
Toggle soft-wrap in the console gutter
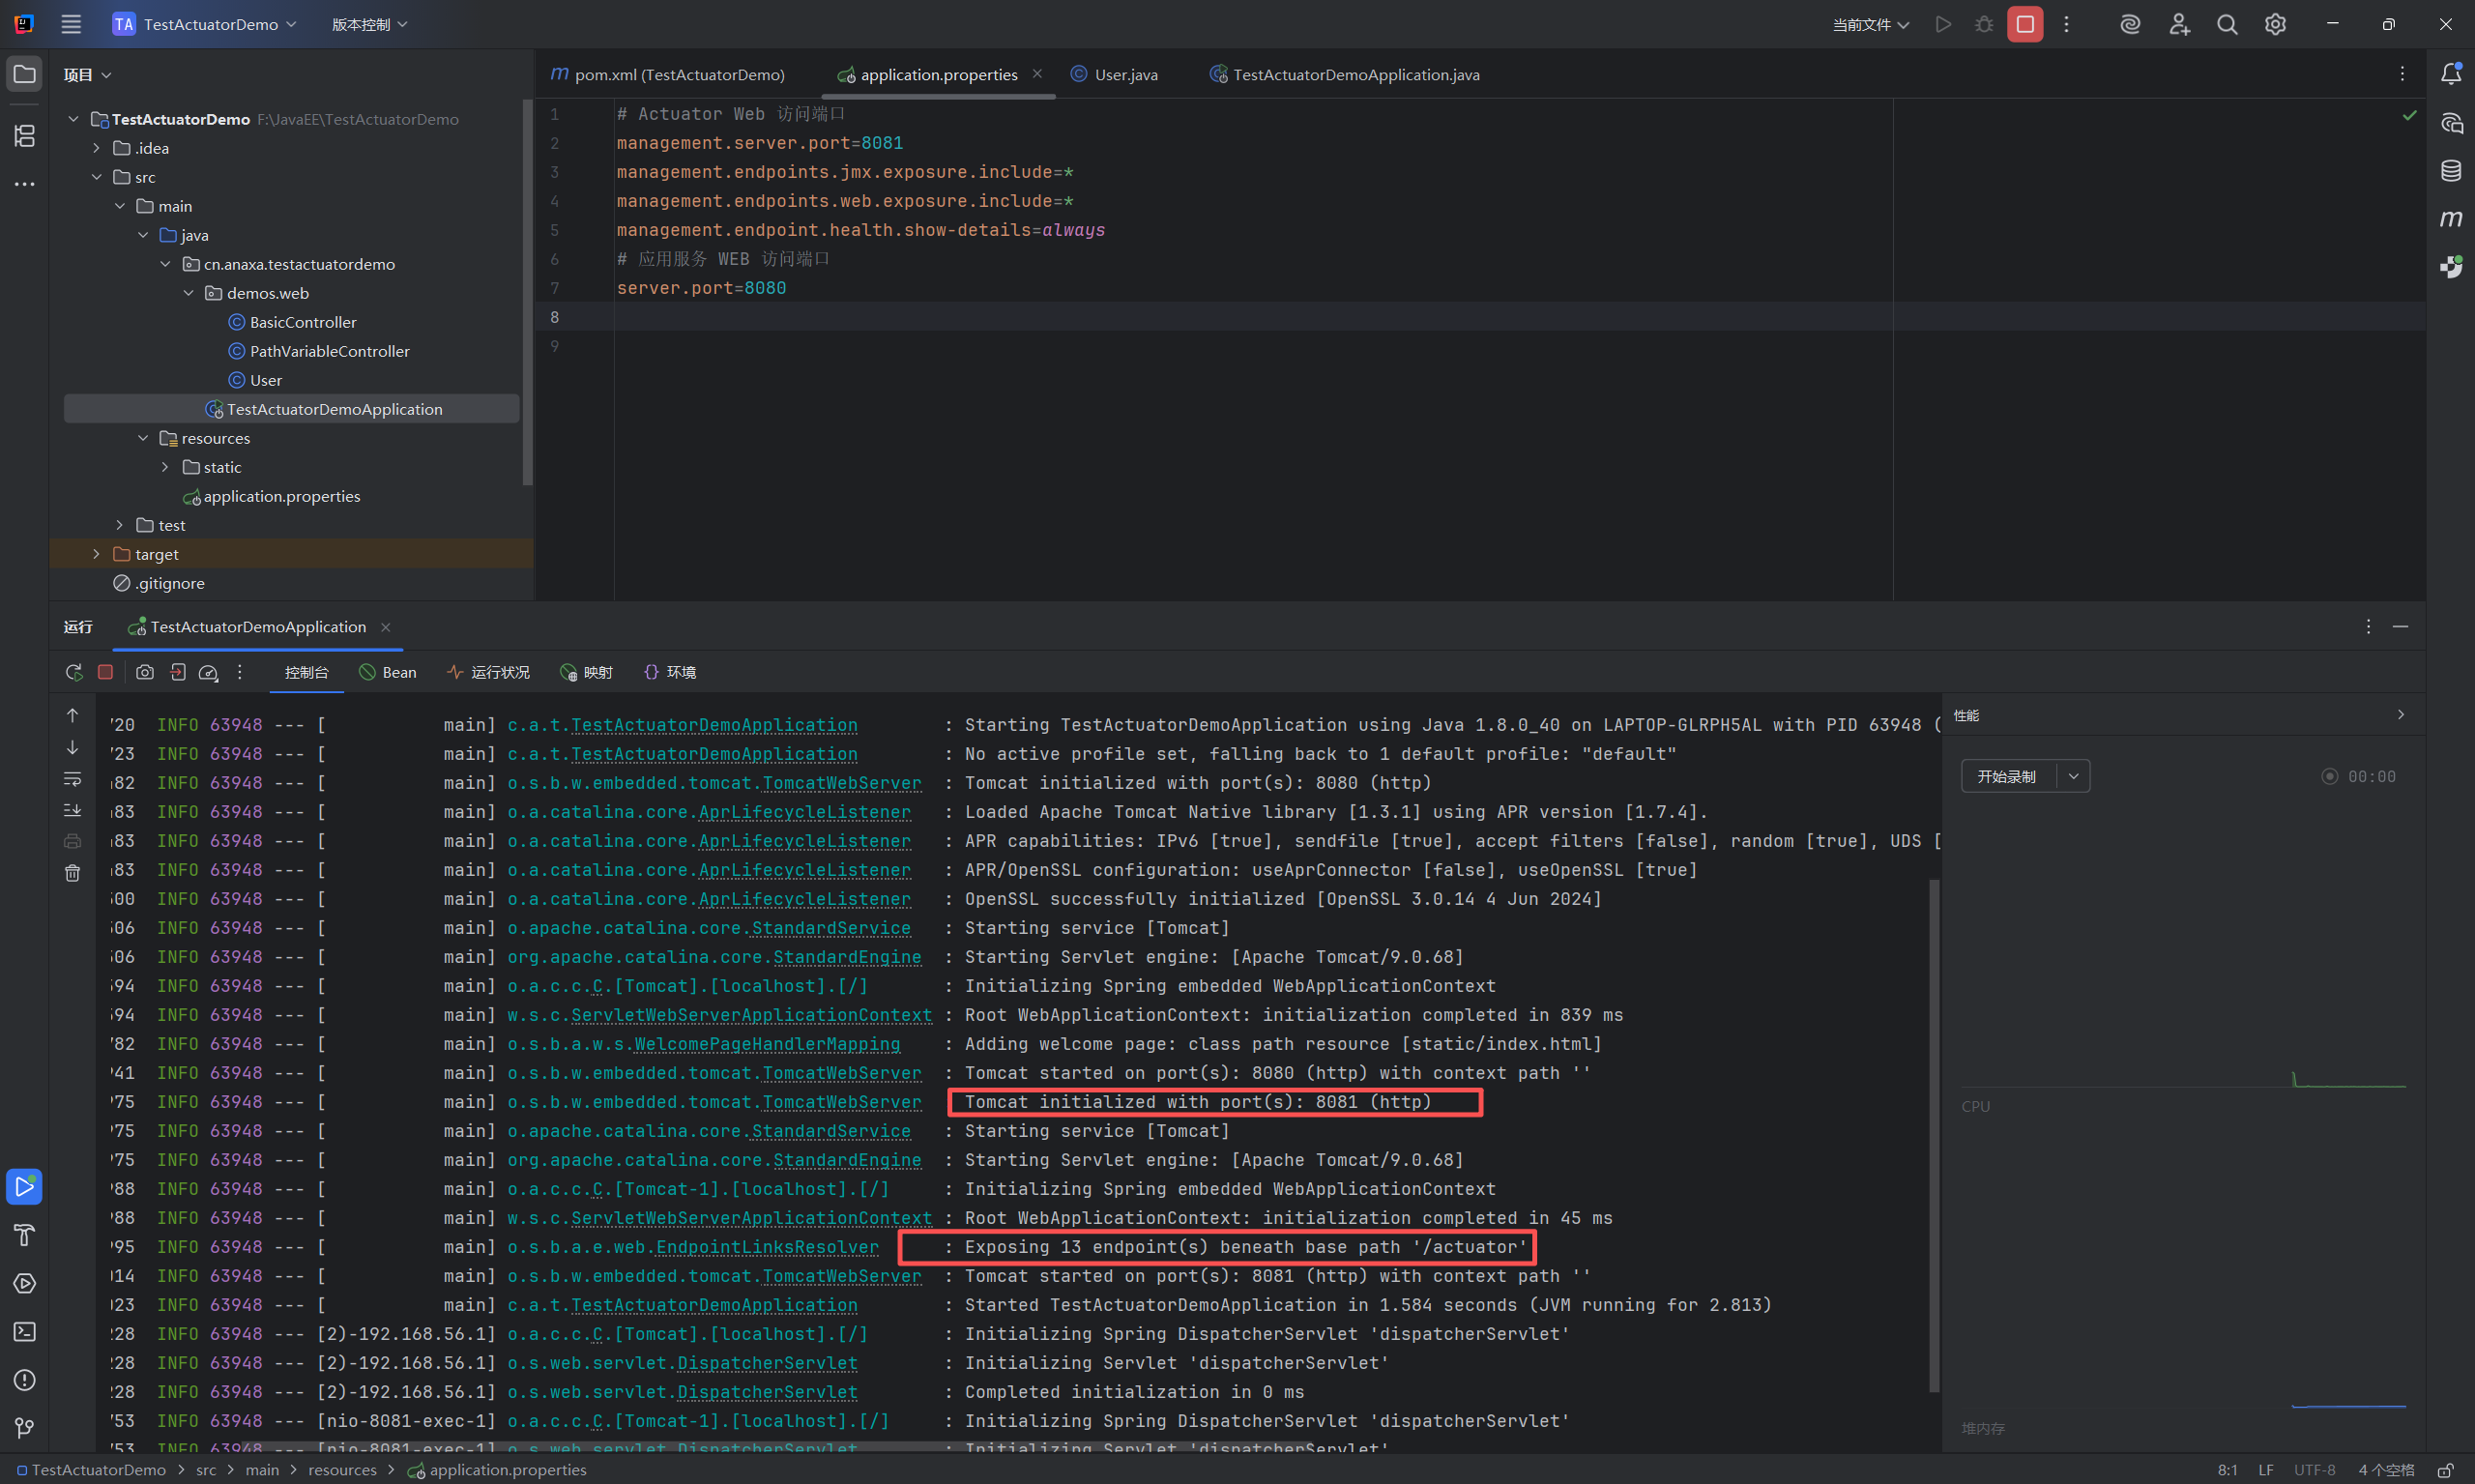click(x=73, y=779)
